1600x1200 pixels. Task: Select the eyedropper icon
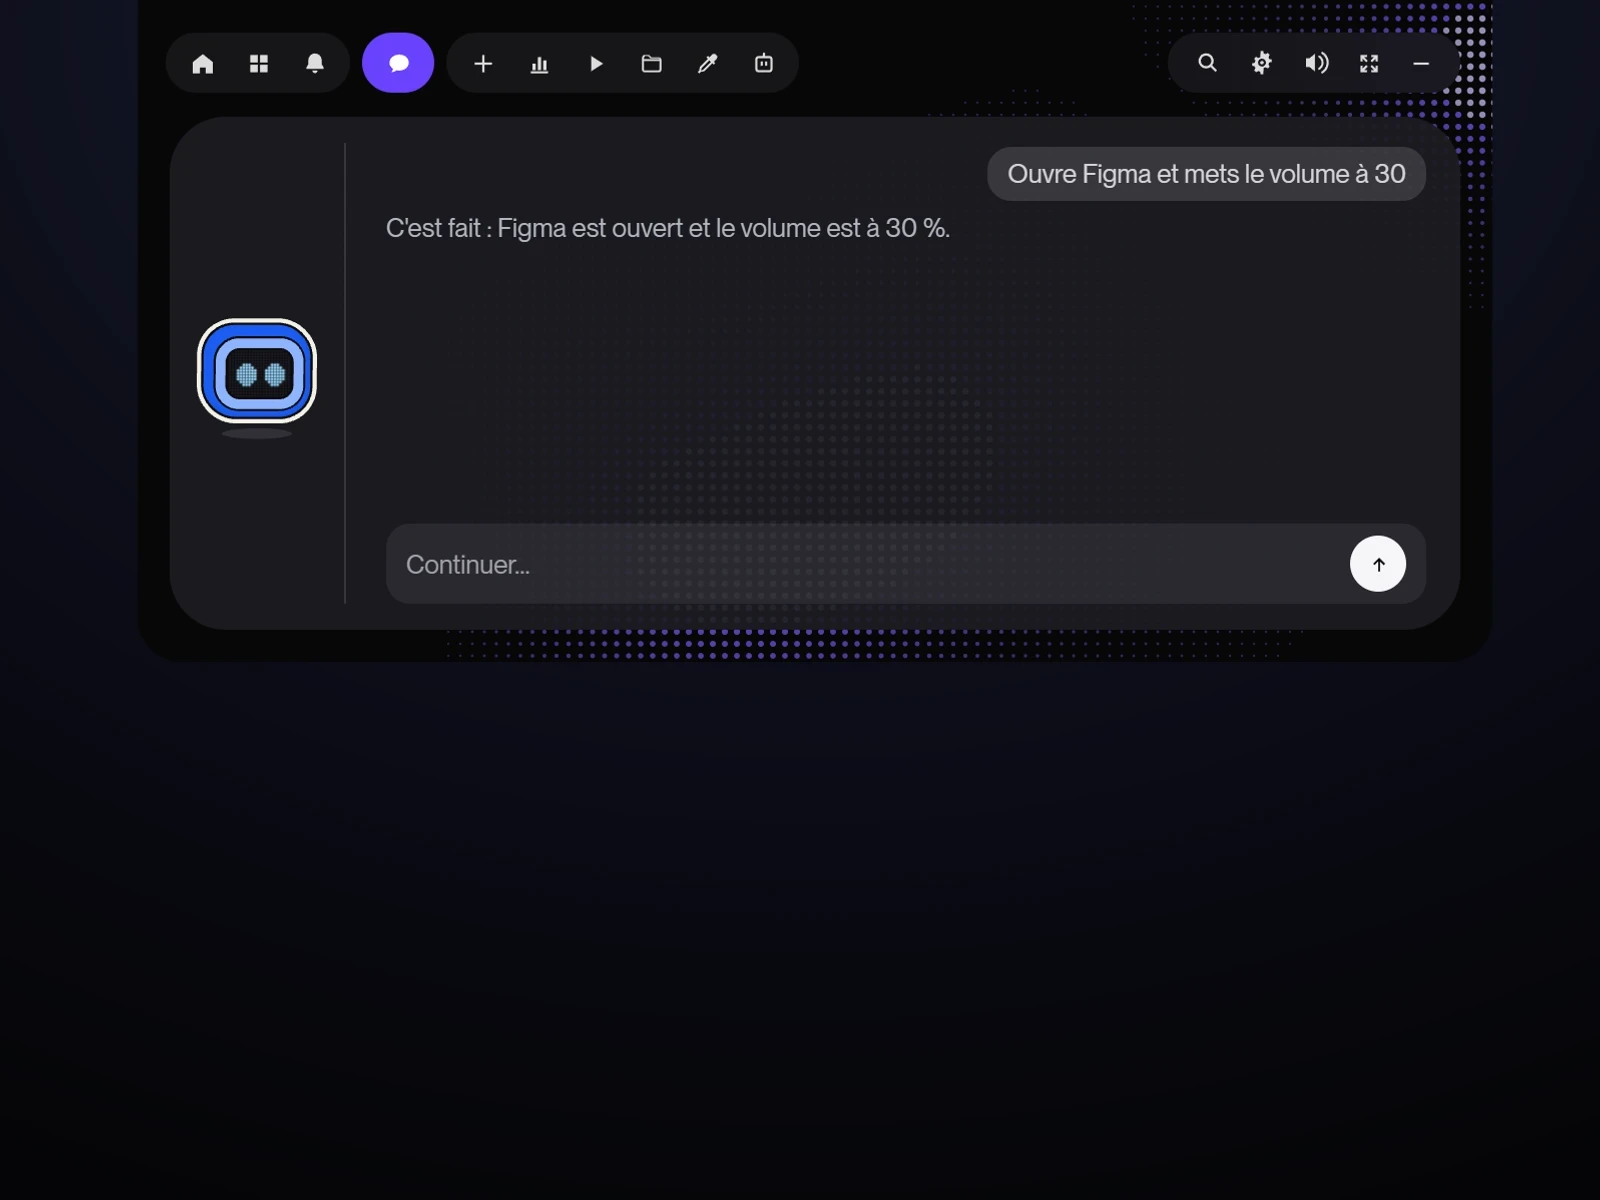click(708, 64)
